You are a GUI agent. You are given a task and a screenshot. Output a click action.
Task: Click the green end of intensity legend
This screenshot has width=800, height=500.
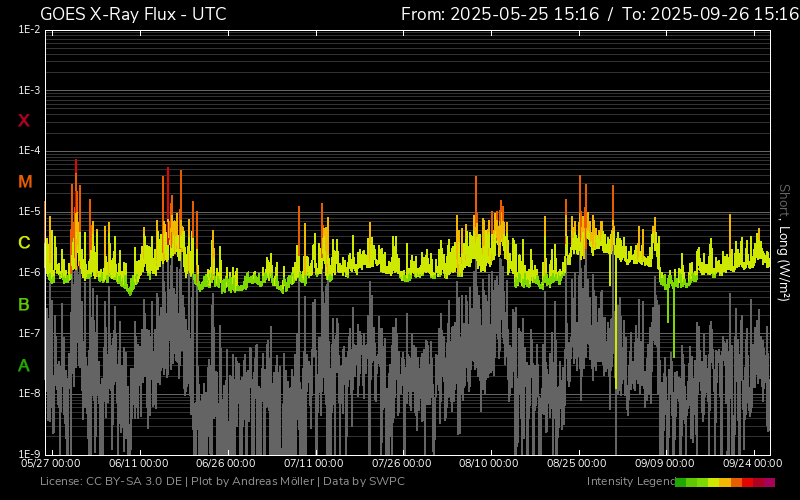pos(681,482)
